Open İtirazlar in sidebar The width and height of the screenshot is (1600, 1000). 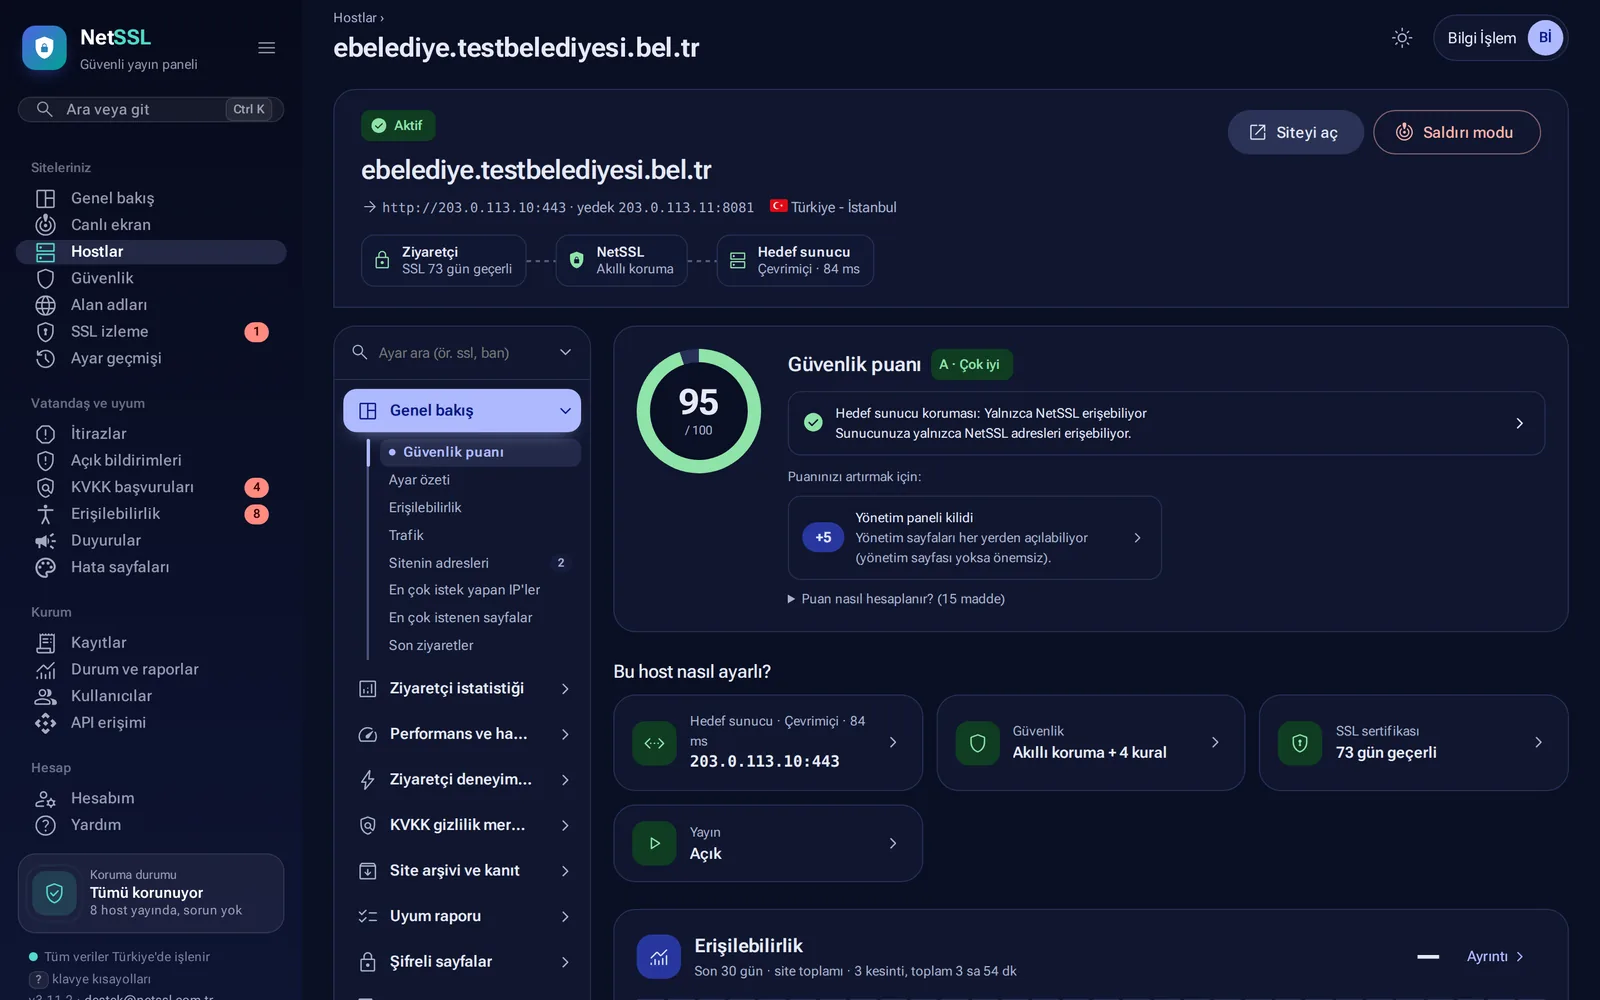point(151,434)
